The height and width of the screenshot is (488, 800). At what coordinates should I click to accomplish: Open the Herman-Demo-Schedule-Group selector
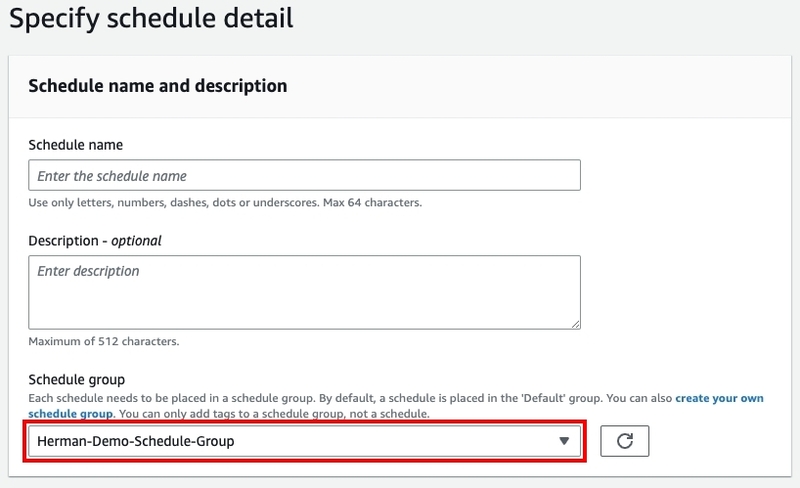(305, 441)
